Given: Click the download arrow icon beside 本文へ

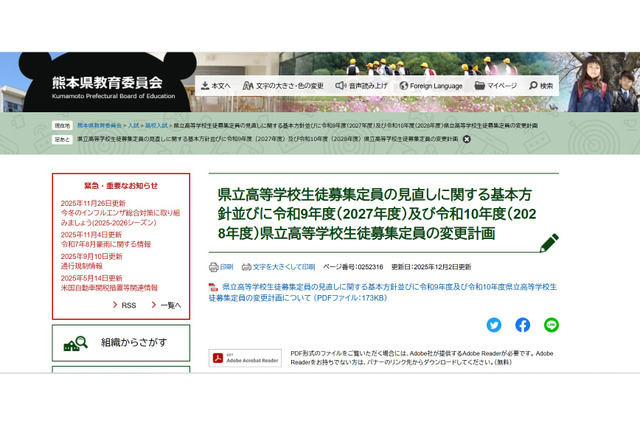Looking at the screenshot, I should click(205, 85).
